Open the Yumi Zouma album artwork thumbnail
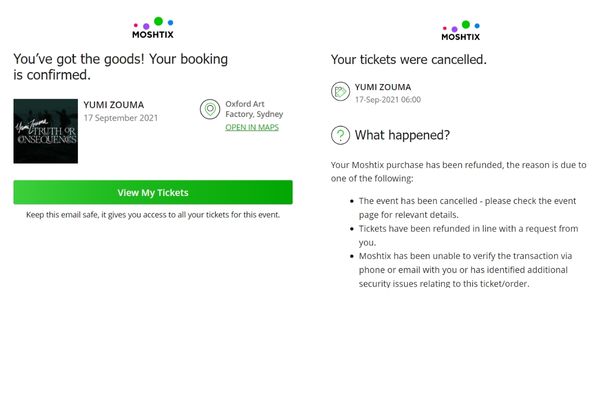Screen dimensions: 600x400 tap(46, 131)
